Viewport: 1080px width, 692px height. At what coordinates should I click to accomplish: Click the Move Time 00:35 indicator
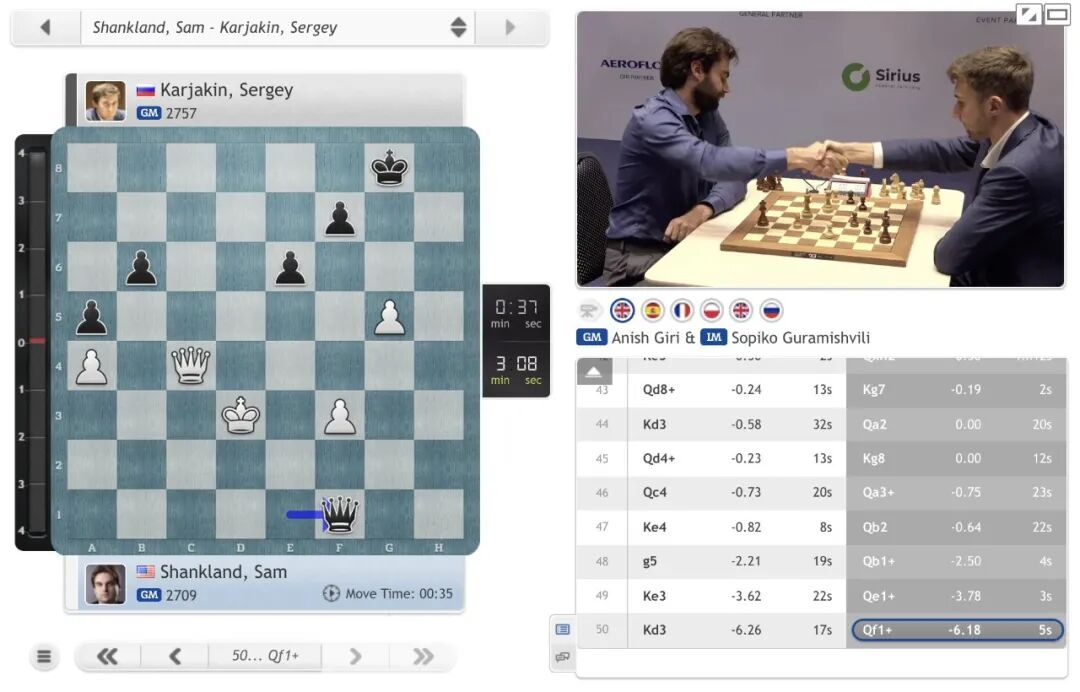point(388,594)
